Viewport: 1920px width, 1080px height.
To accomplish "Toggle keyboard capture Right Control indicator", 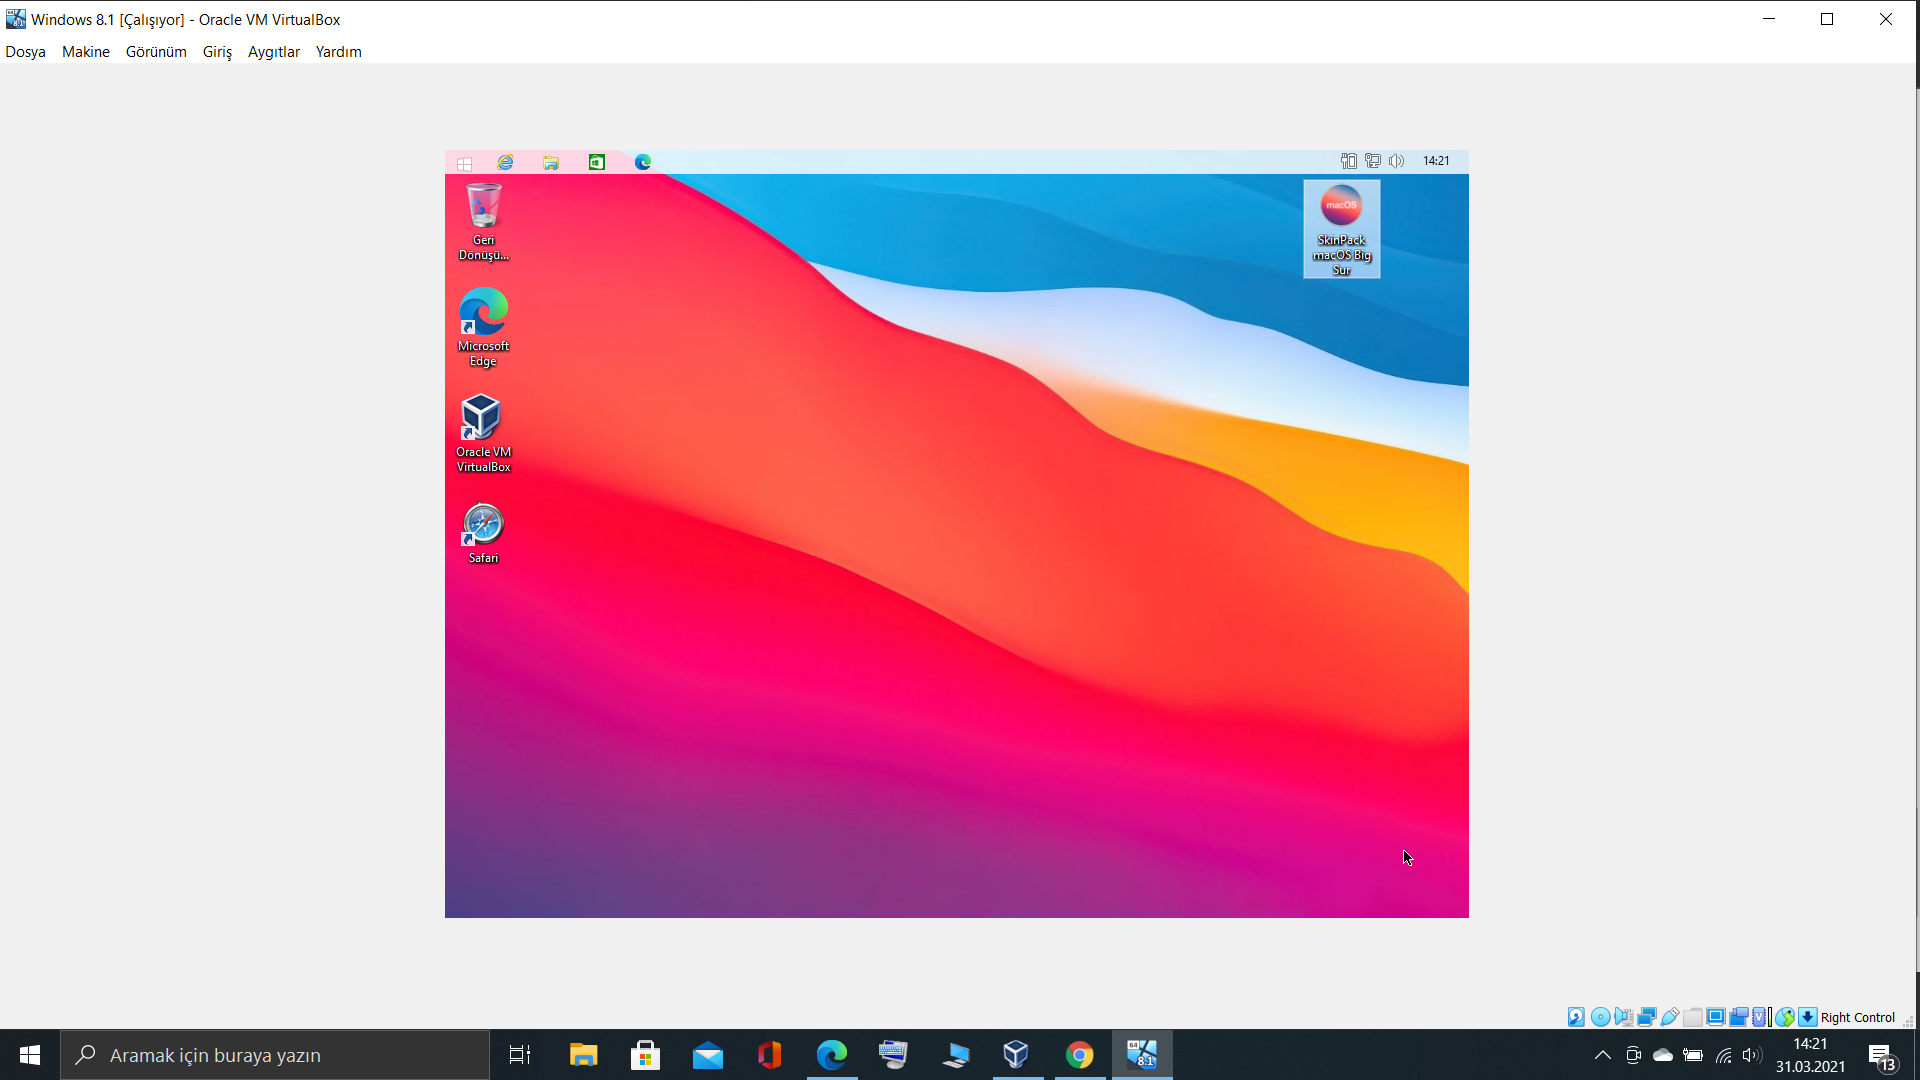I will coord(1856,1017).
